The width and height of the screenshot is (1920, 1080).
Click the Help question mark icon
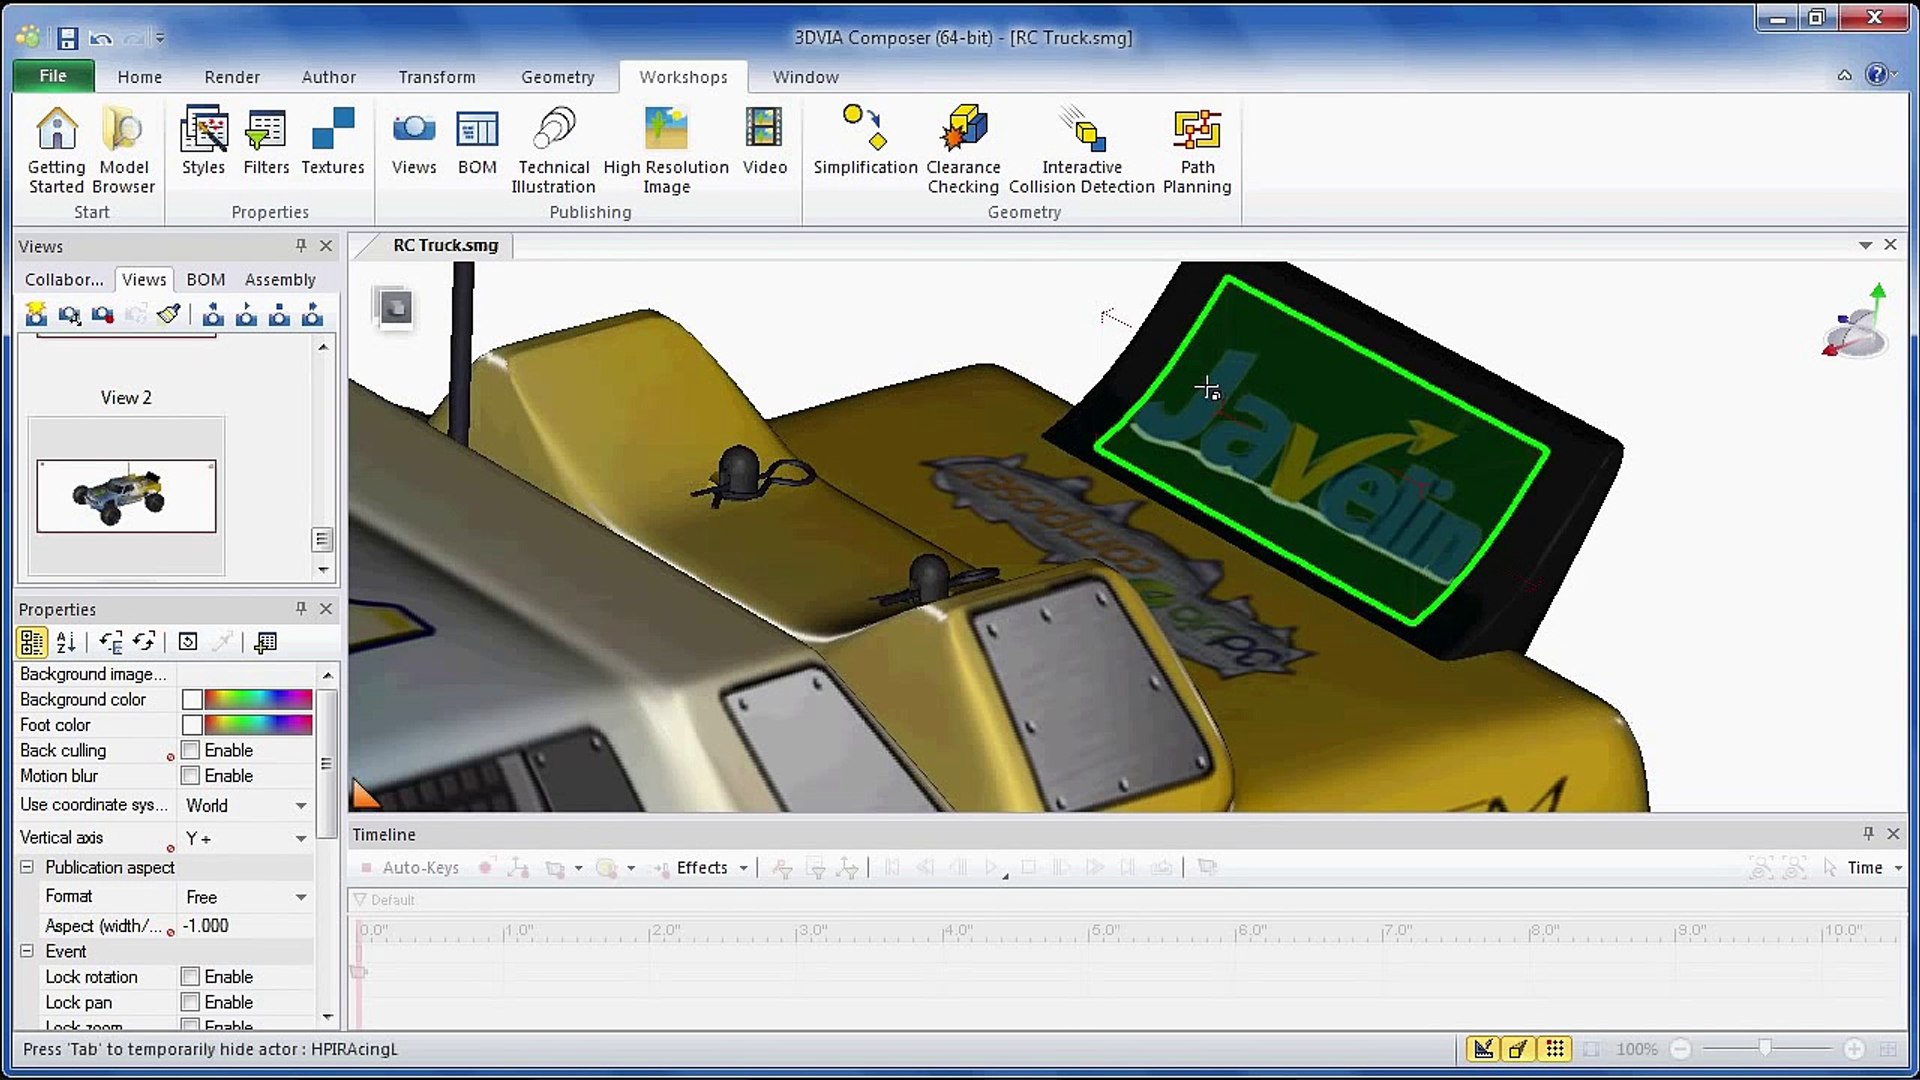pyautogui.click(x=1877, y=75)
